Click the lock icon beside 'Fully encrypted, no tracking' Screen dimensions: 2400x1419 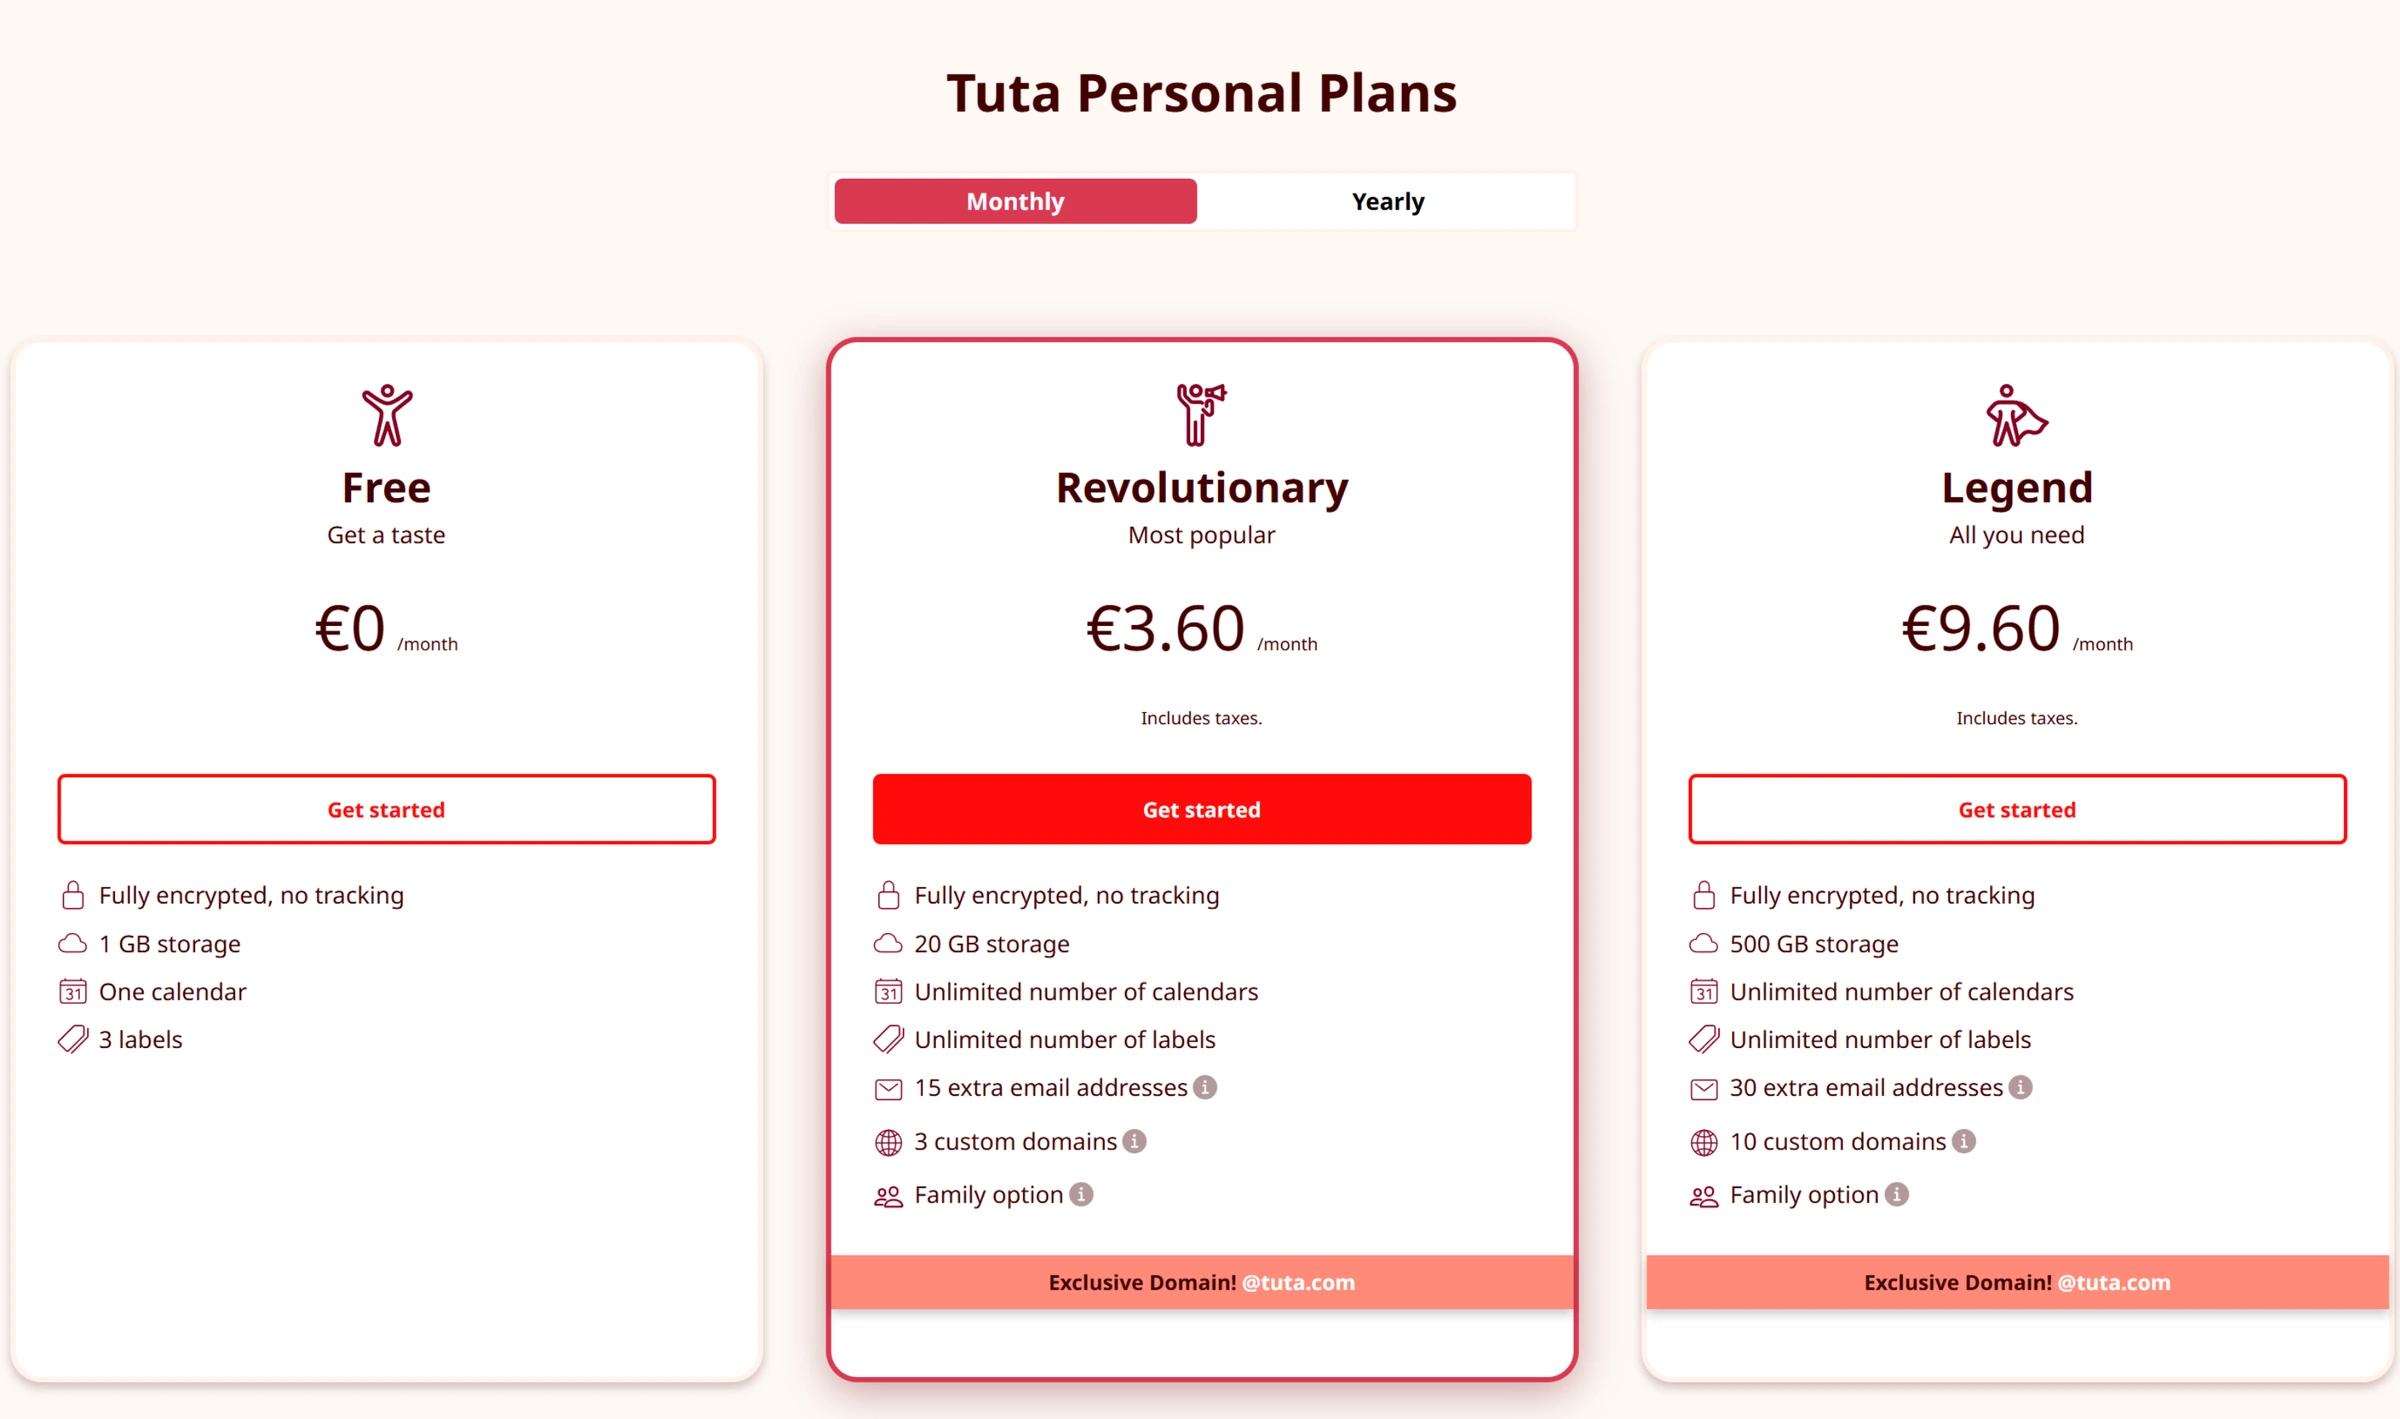[73, 895]
